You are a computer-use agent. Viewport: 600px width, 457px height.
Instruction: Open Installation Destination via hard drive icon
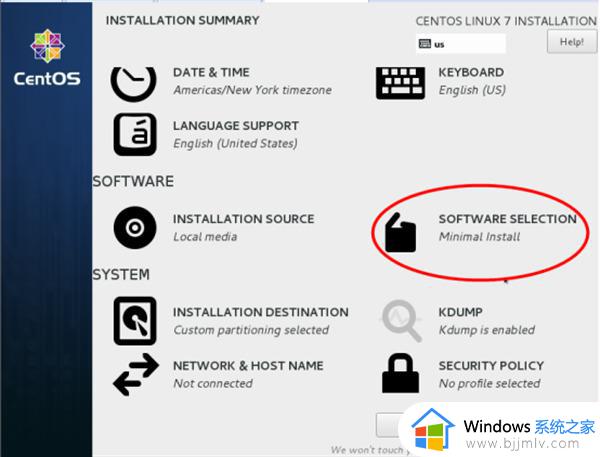coord(134,320)
